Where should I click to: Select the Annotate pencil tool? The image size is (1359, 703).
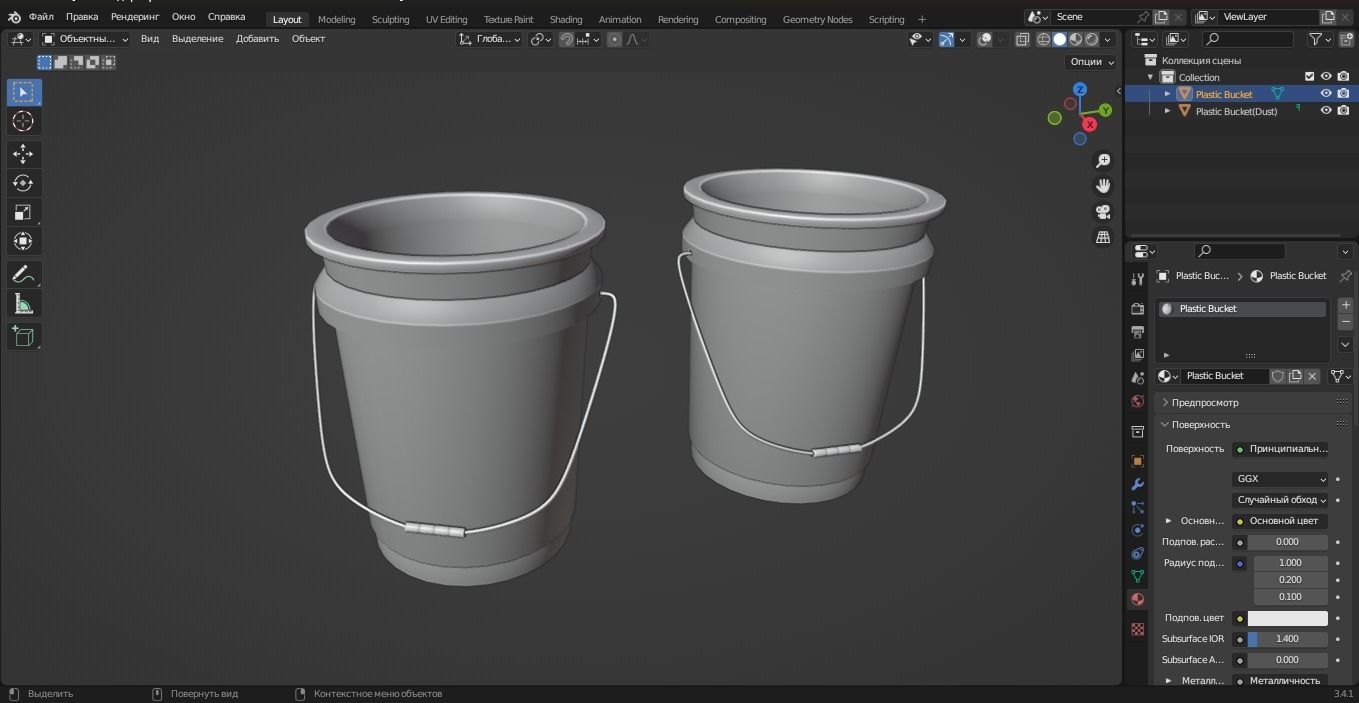coord(23,274)
